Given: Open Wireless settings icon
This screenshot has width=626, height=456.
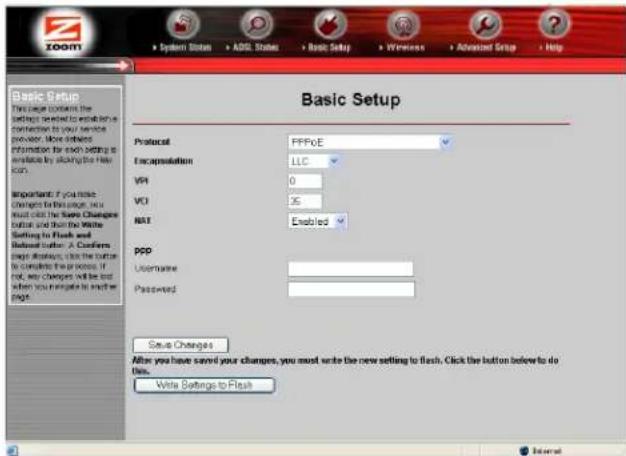Looking at the screenshot, I should tap(403, 24).
